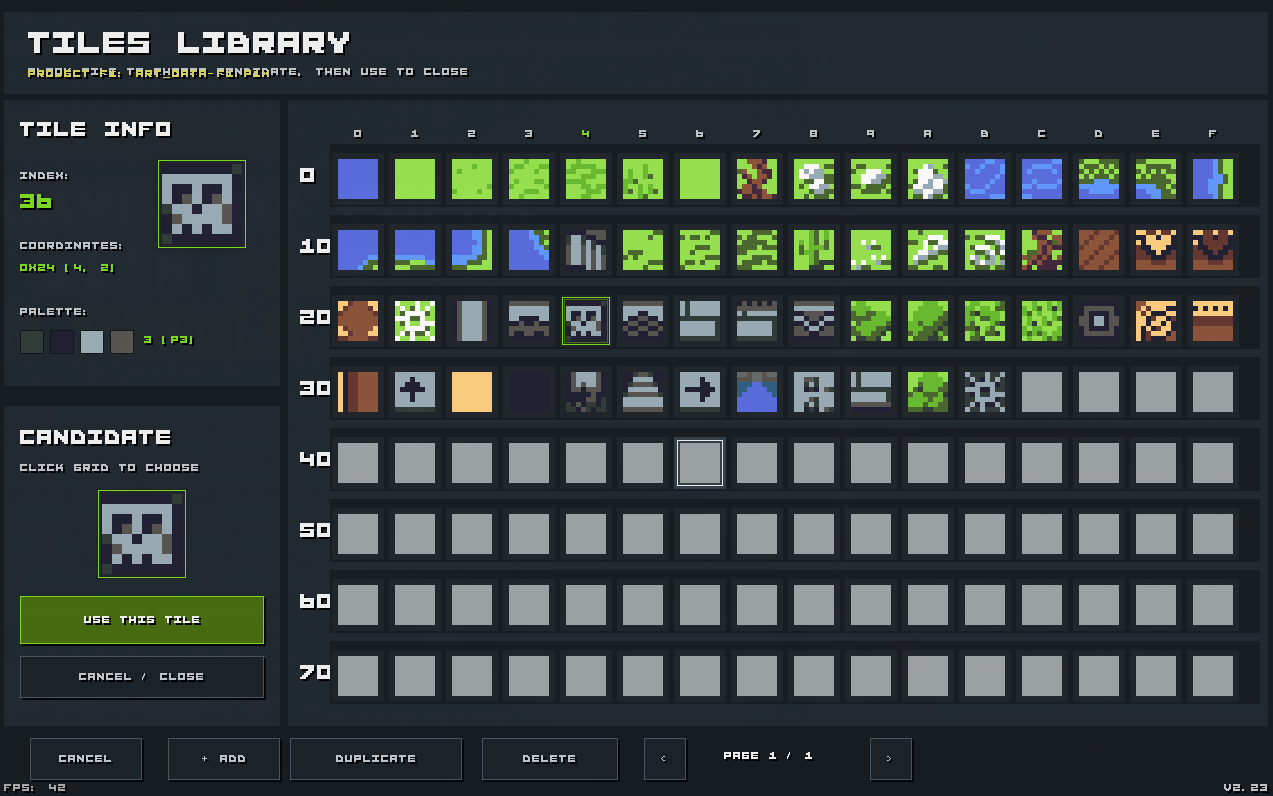Select the dark navy palette swatch
1273x796 pixels.
pyautogui.click(x=62, y=342)
